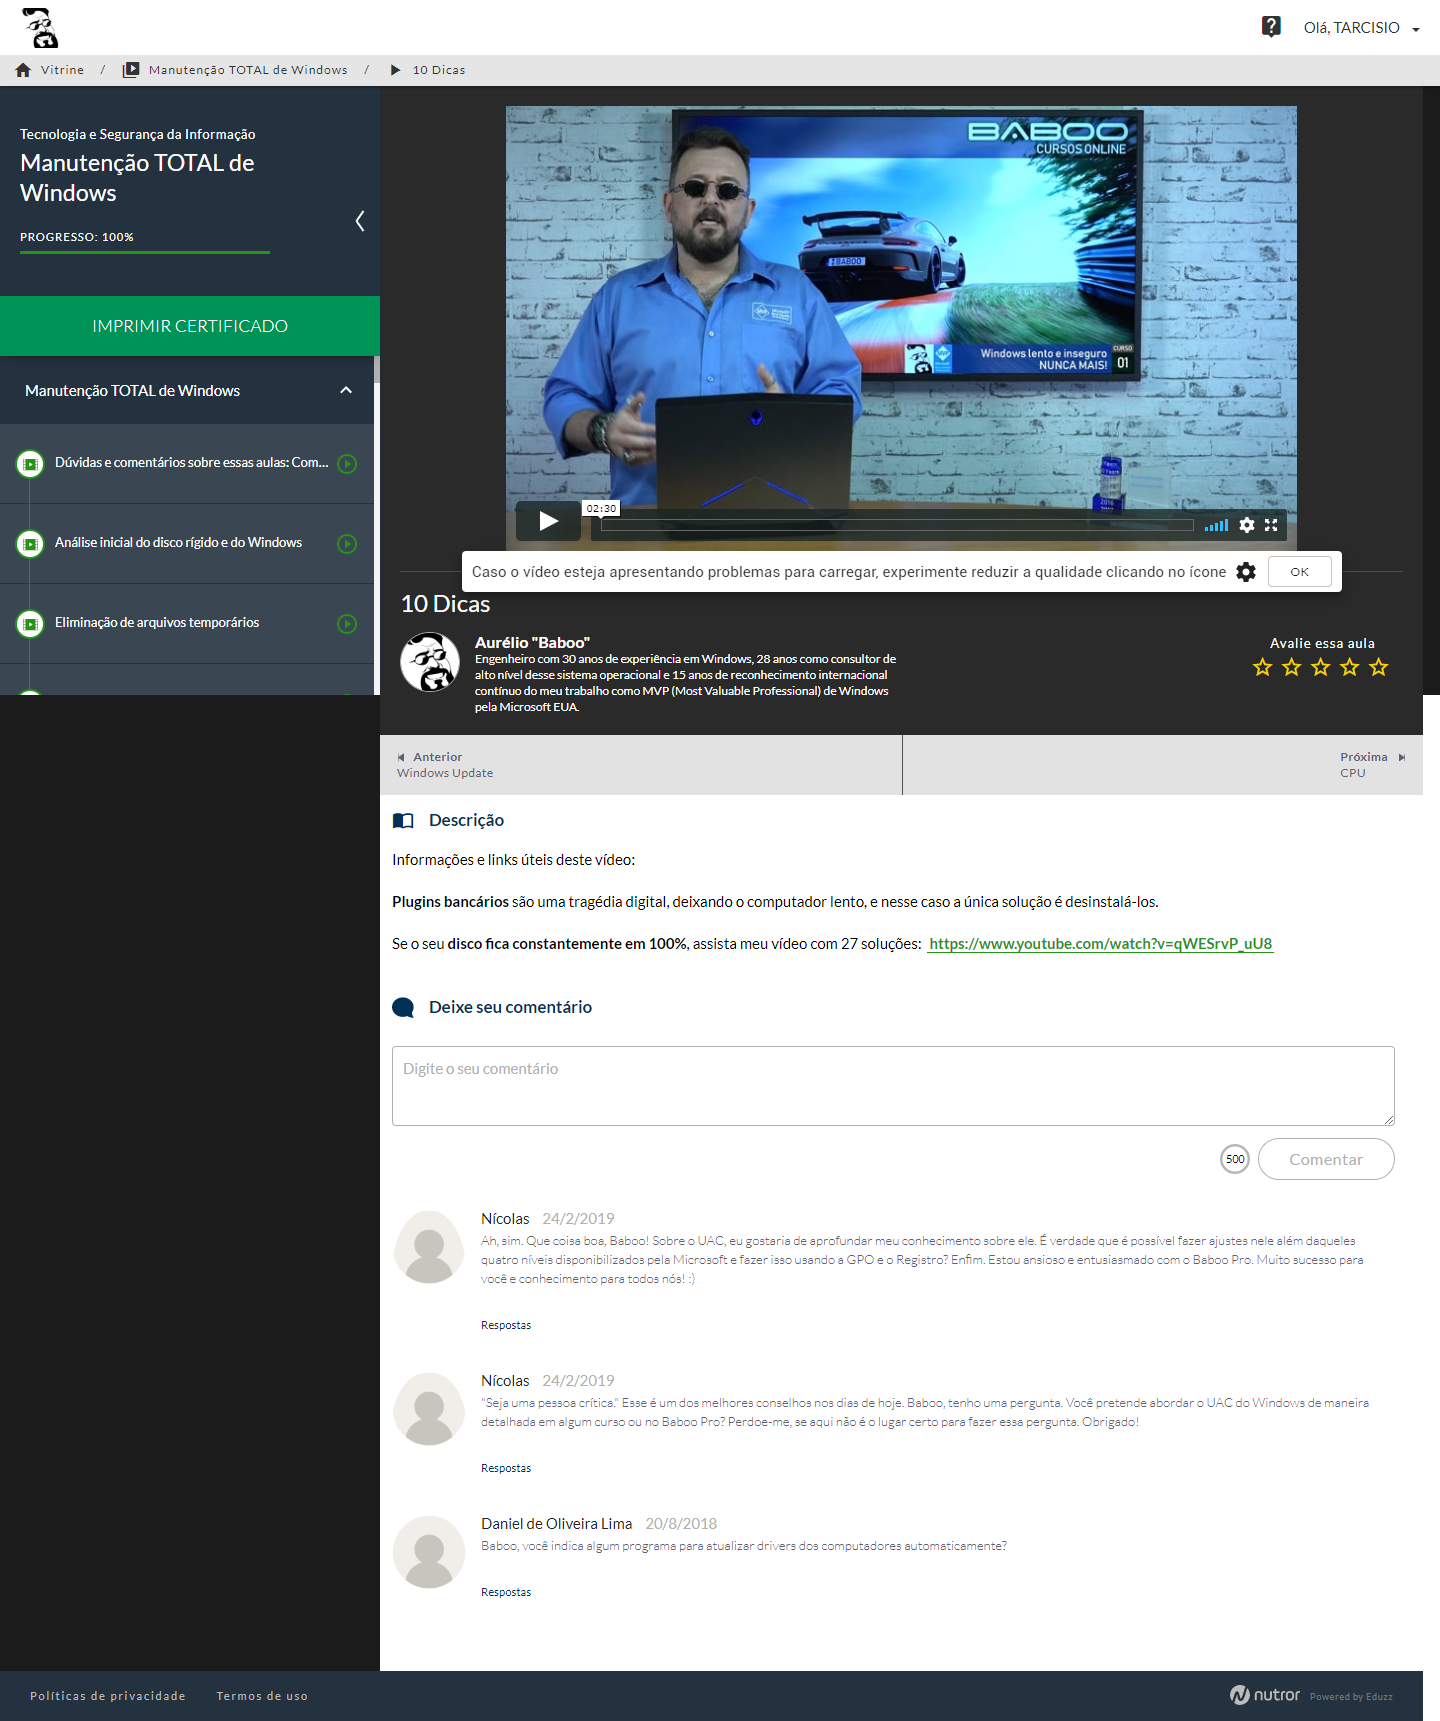Open the Olá, TARCISIO user dropdown
Image resolution: width=1440 pixels, height=1721 pixels.
[x=1361, y=28]
